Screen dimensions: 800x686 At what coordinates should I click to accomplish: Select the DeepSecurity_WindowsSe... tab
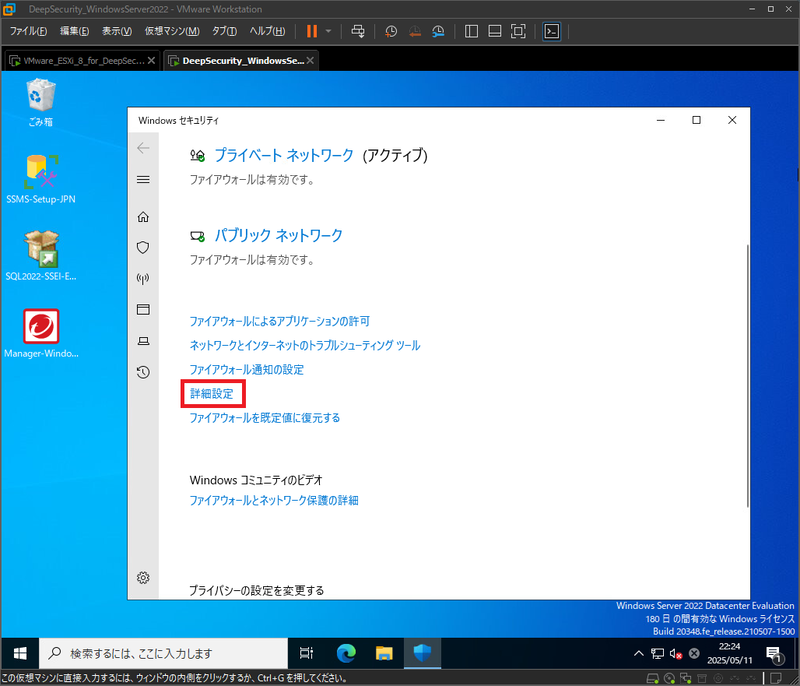tap(241, 61)
